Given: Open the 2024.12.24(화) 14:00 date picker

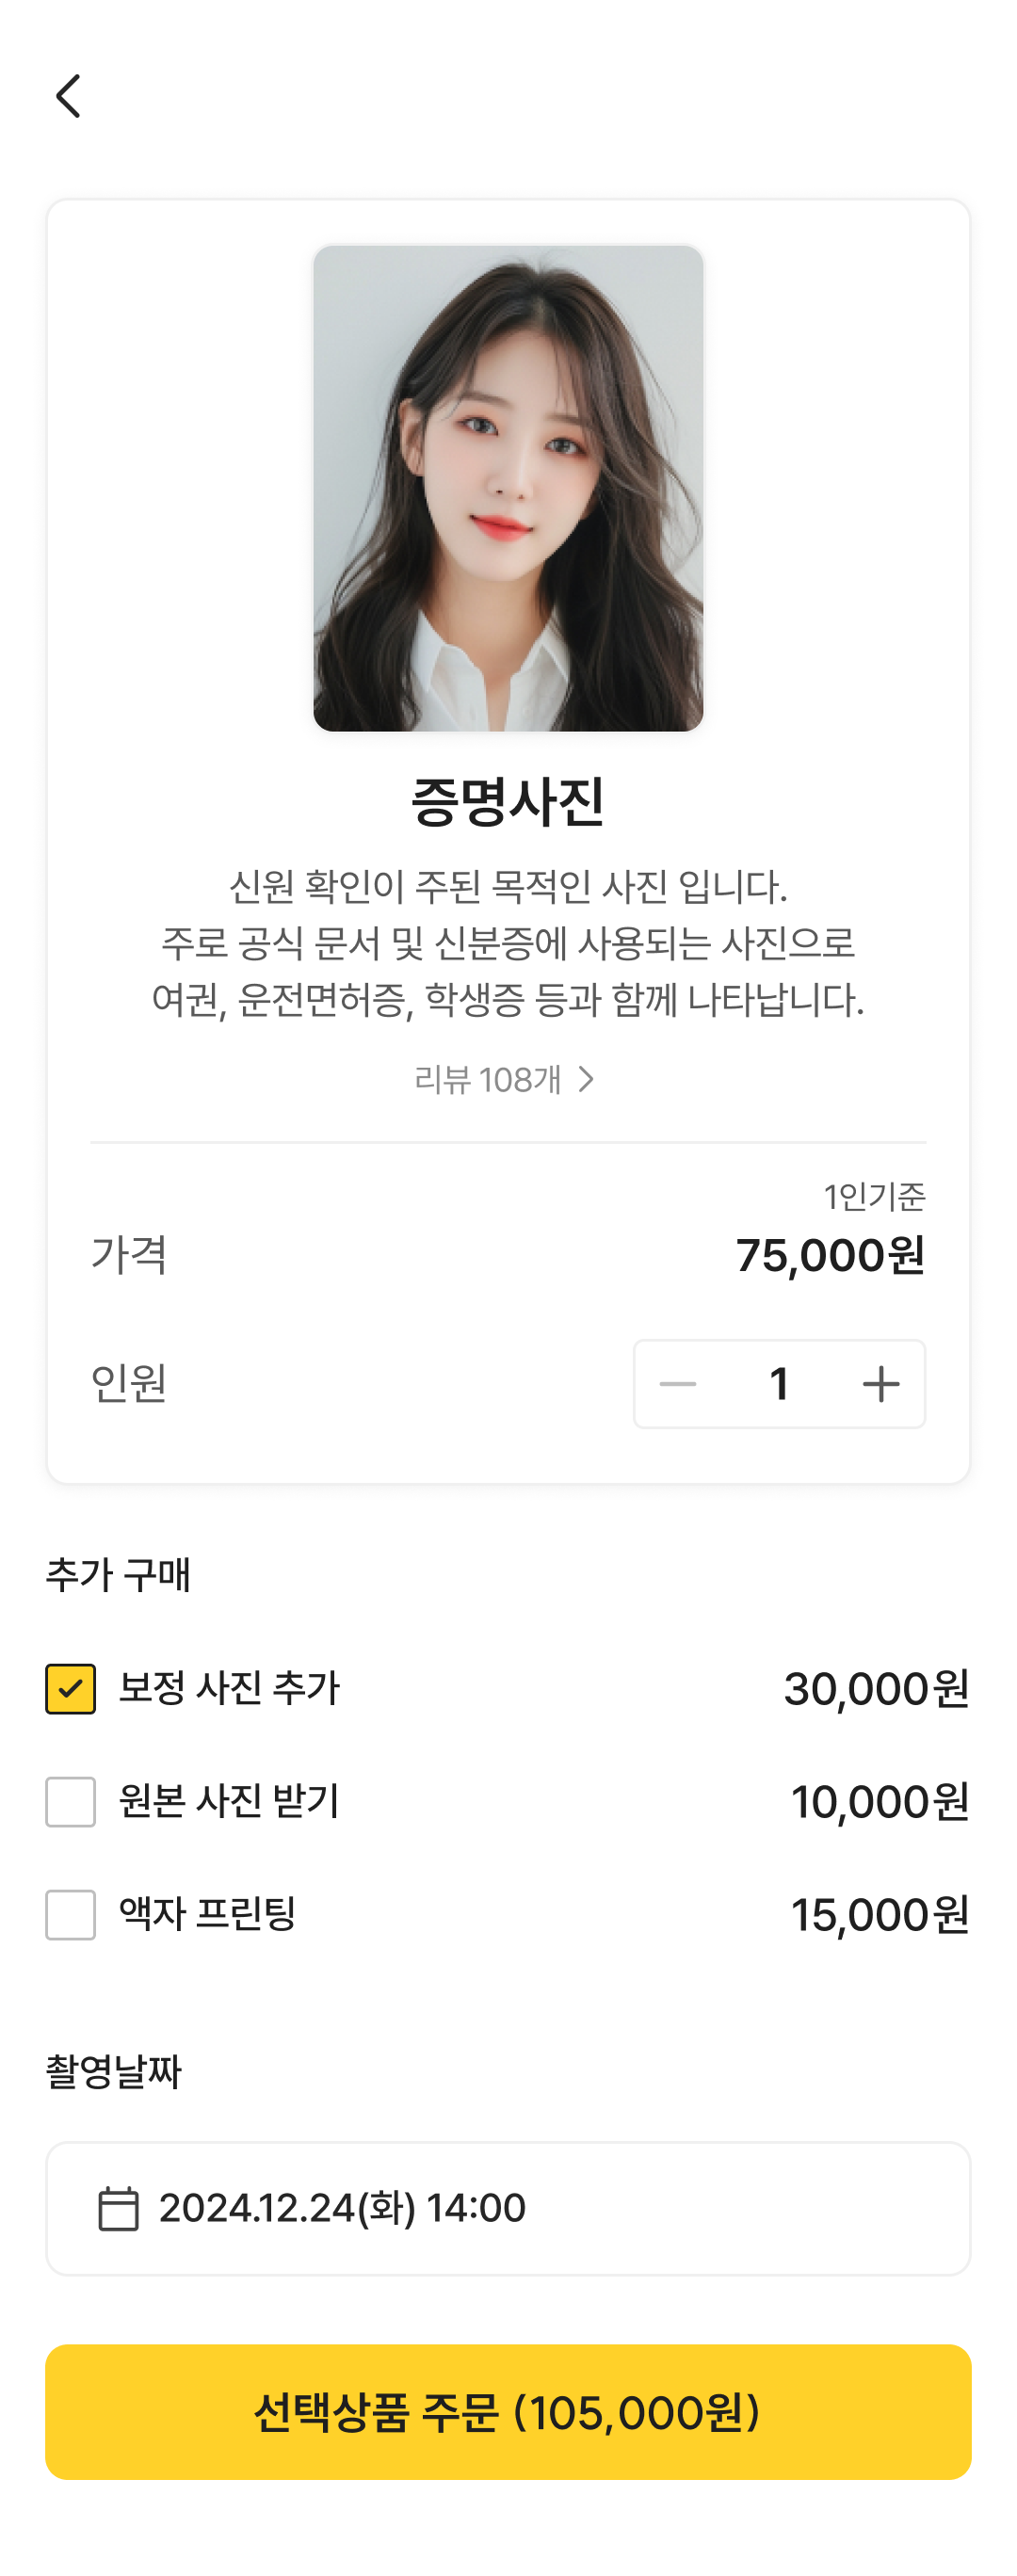Looking at the screenshot, I should point(342,2208).
